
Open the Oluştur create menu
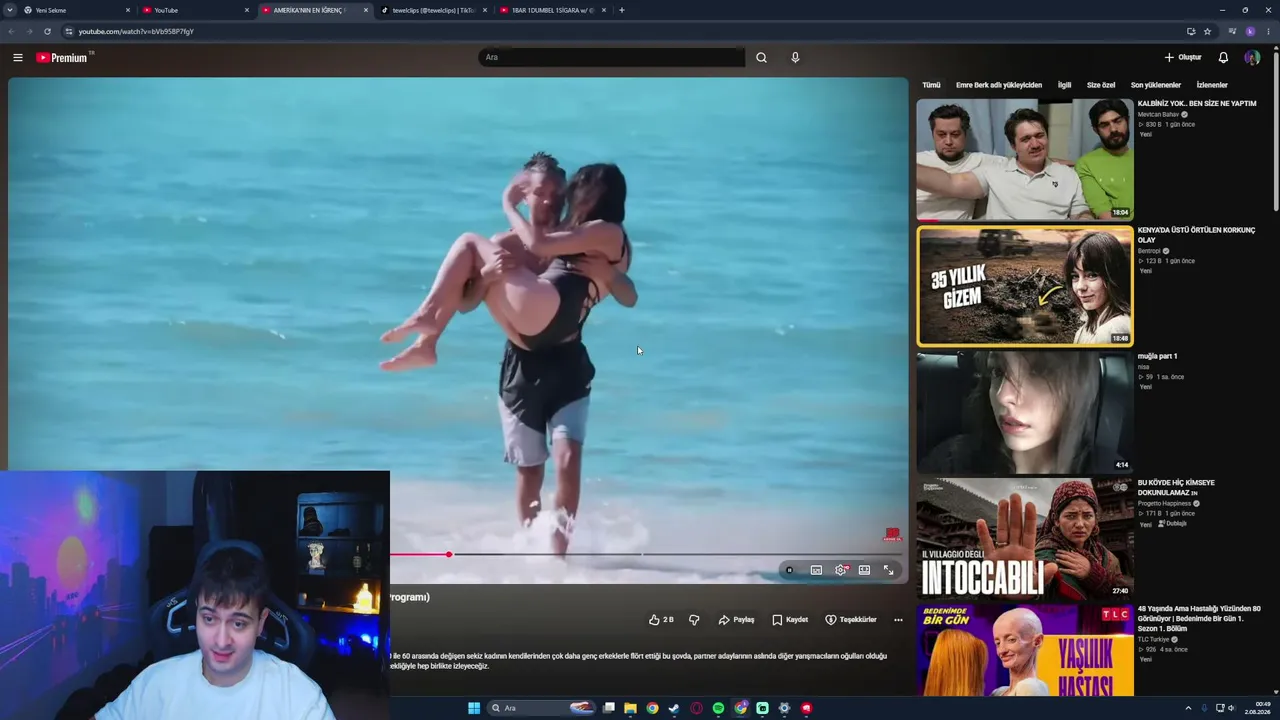1183,58
